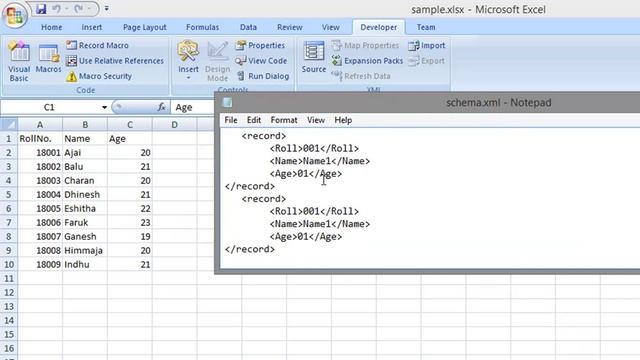Image resolution: width=640 pixels, height=360 pixels.
Task: Open the View ribbon tab in Excel
Action: [330, 27]
